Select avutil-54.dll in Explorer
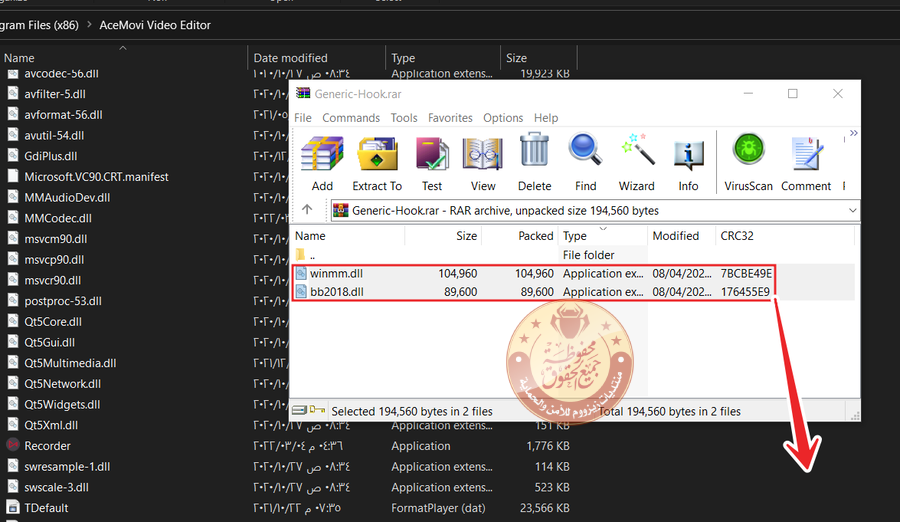The width and height of the screenshot is (900, 522). 54,136
